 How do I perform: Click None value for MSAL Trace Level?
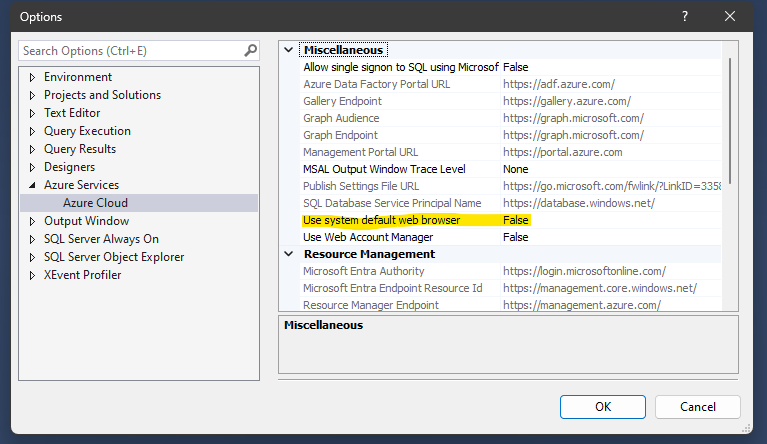click(516, 169)
